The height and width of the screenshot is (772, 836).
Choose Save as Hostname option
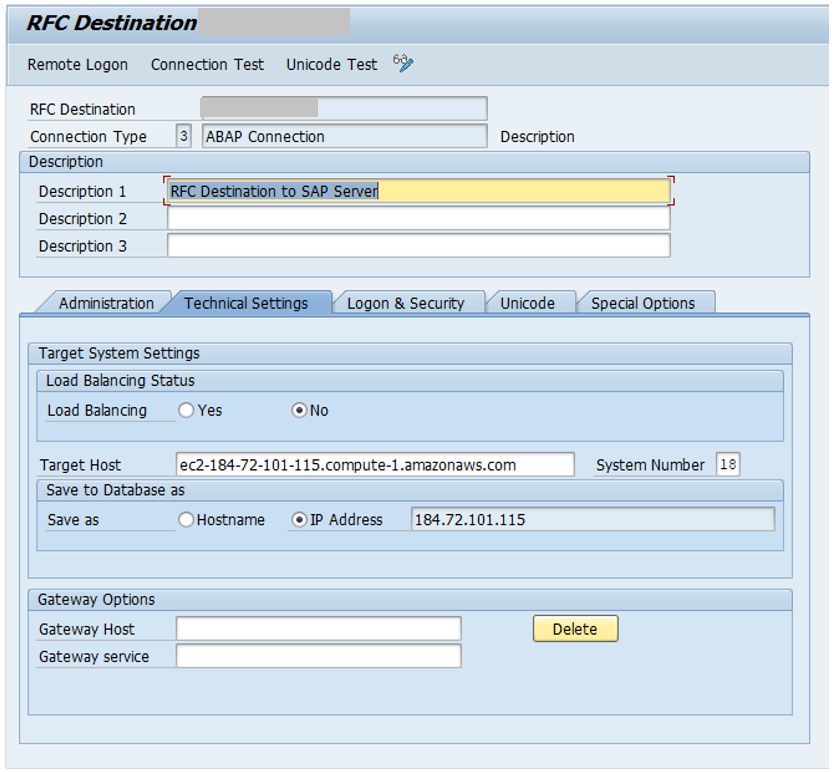pyautogui.click(x=186, y=519)
